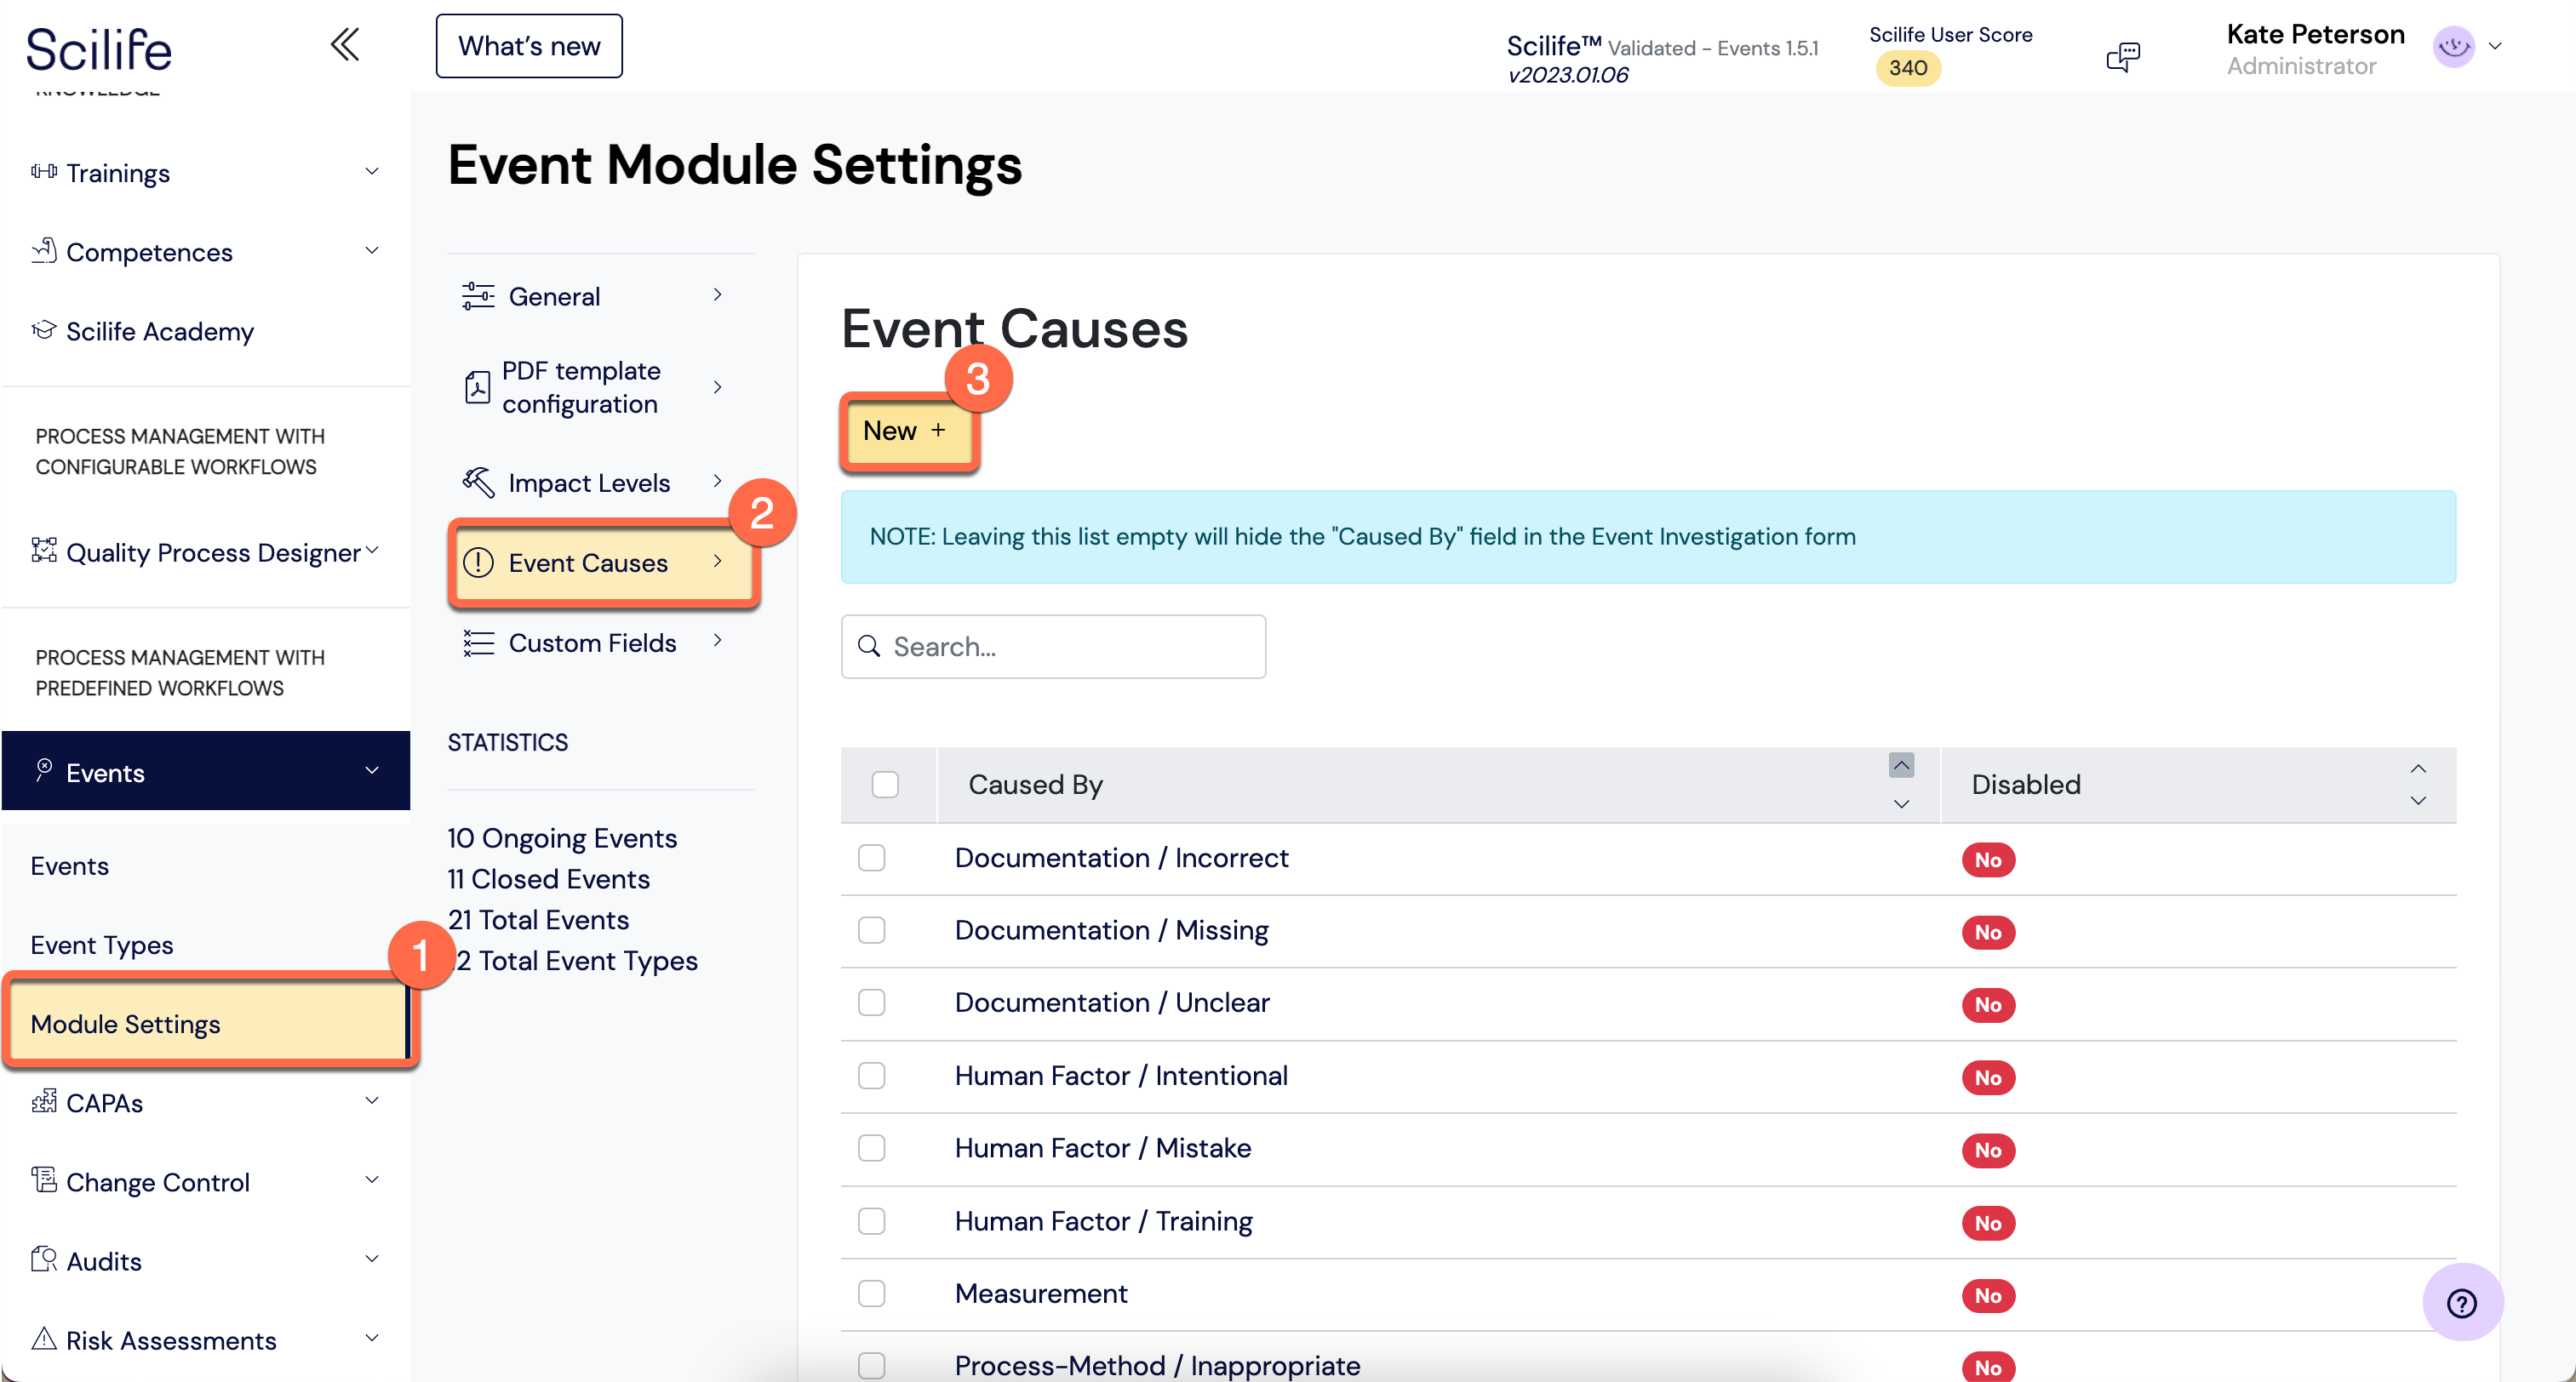Click the Impact Levels gavel icon
This screenshot has height=1382, width=2576.
coord(478,482)
